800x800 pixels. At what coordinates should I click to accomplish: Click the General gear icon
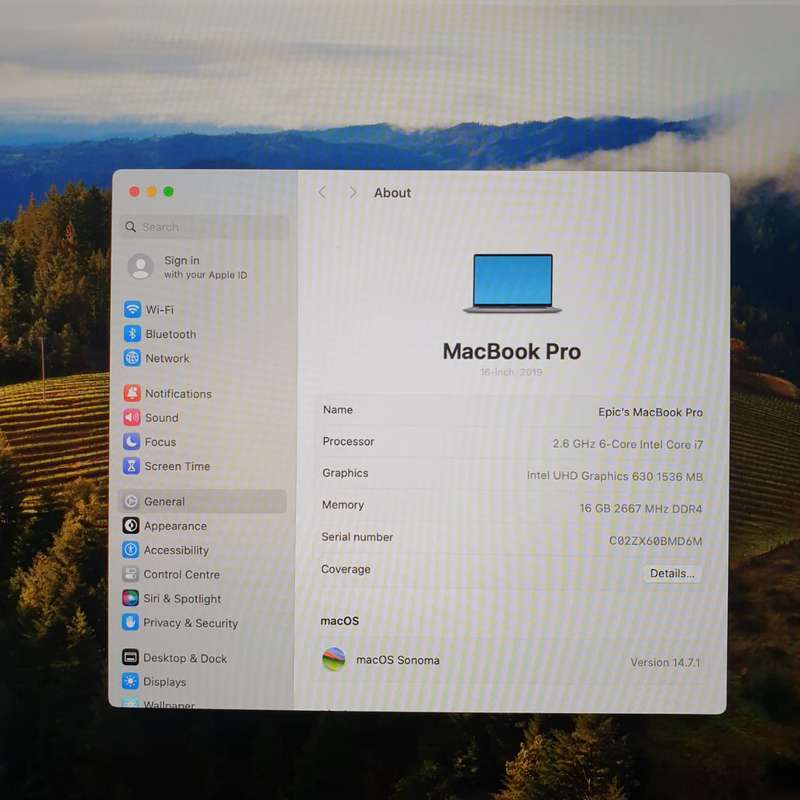[x=131, y=501]
